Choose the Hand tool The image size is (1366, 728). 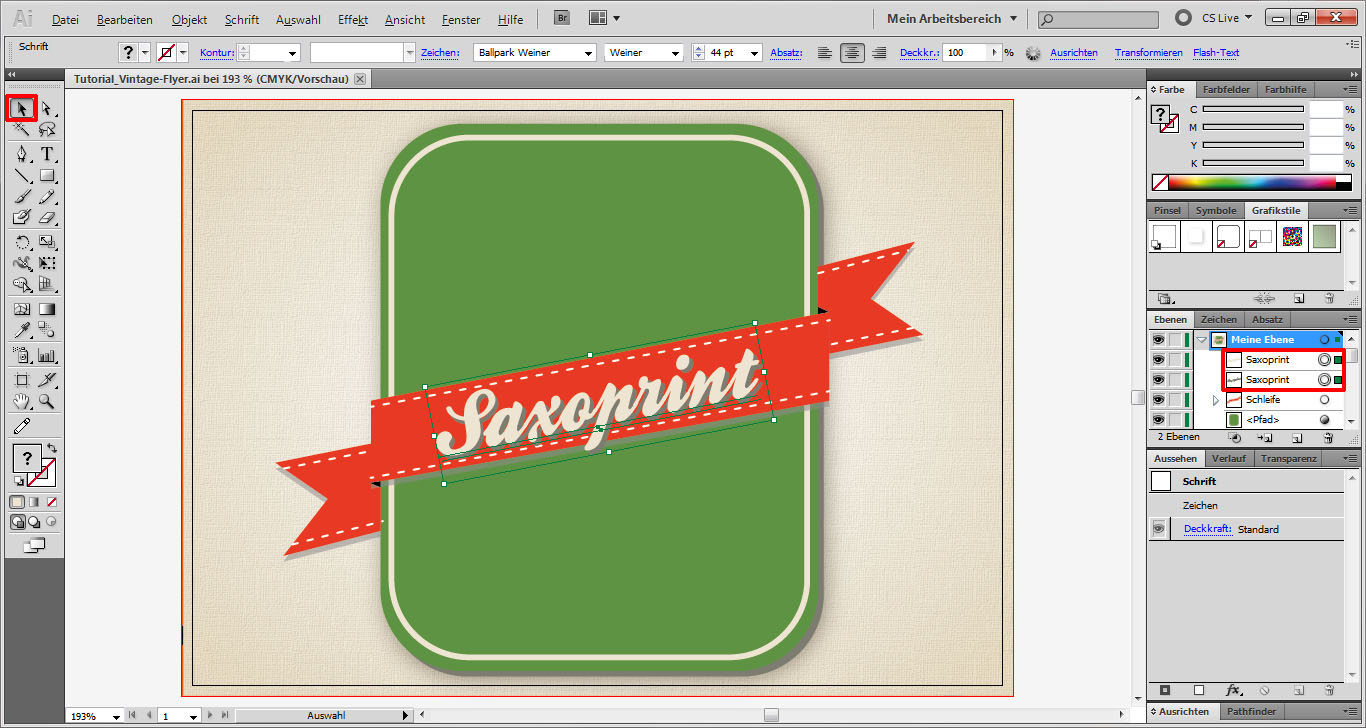pos(22,401)
